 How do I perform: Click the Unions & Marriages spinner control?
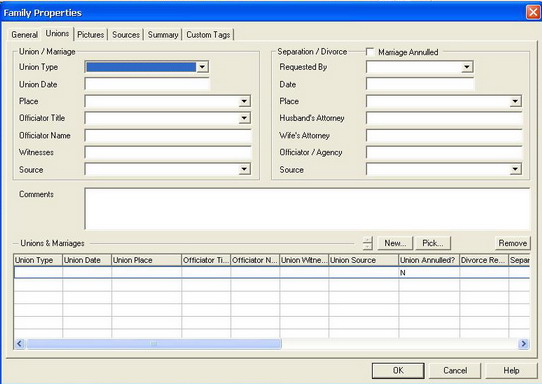click(x=368, y=243)
